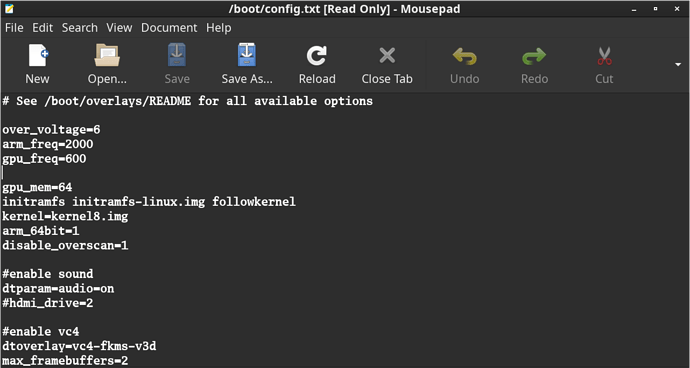
Task: Minimize the Mousepad window
Action: pyautogui.click(x=634, y=9)
